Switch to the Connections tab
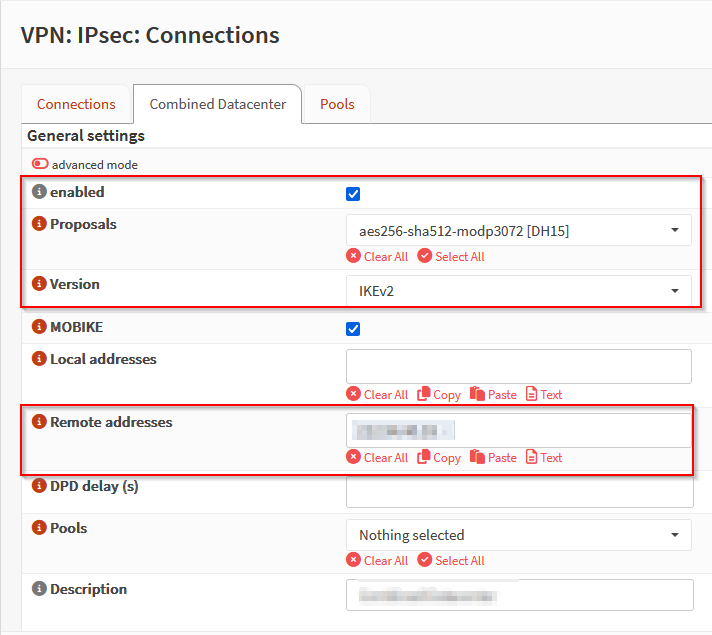This screenshot has width=712, height=635. pos(76,104)
